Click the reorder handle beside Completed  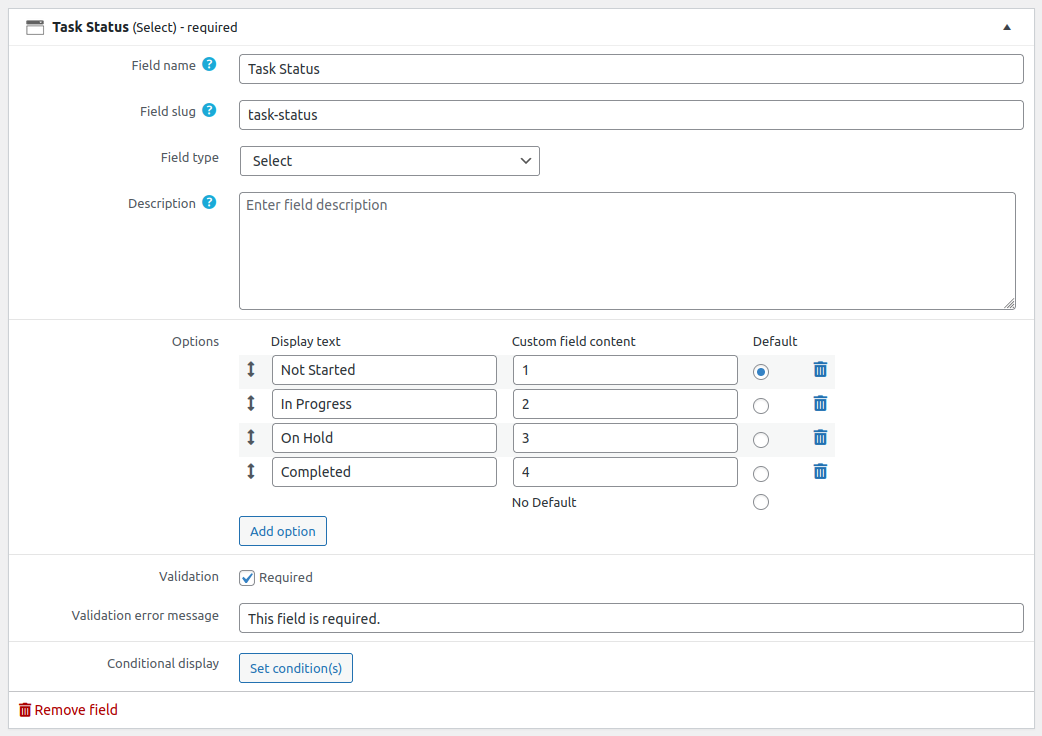point(251,472)
